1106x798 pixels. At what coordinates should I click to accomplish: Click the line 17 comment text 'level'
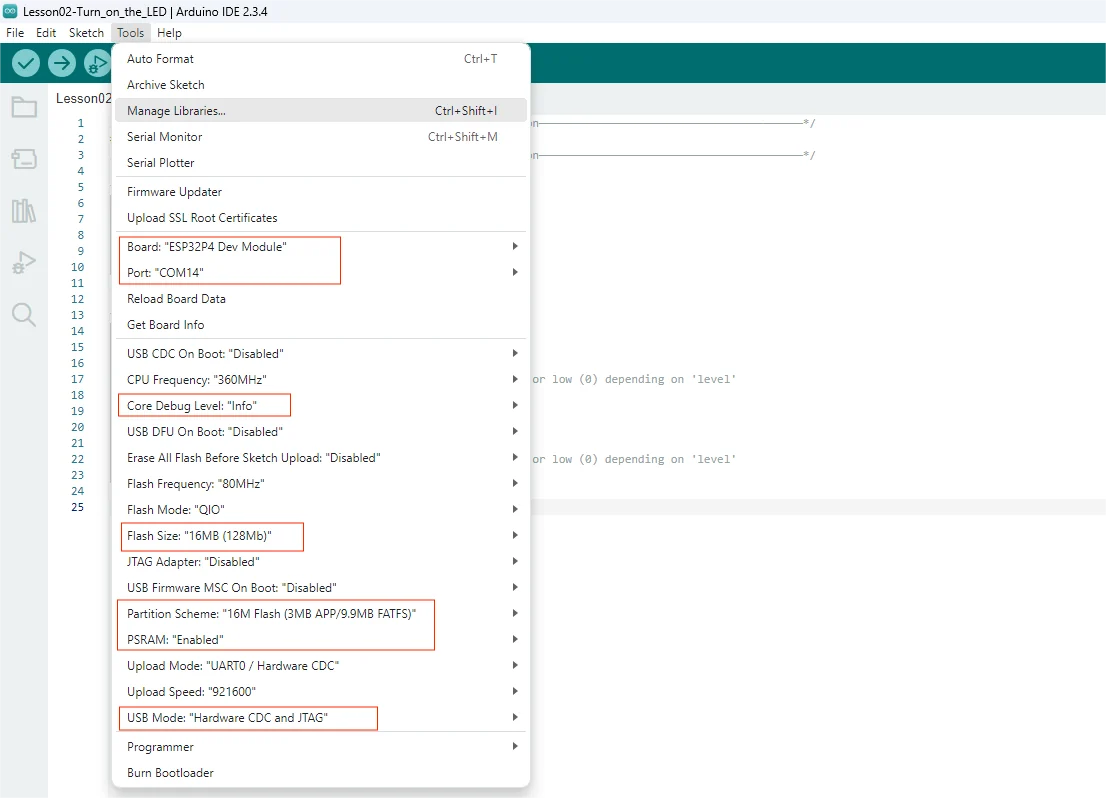[714, 380]
